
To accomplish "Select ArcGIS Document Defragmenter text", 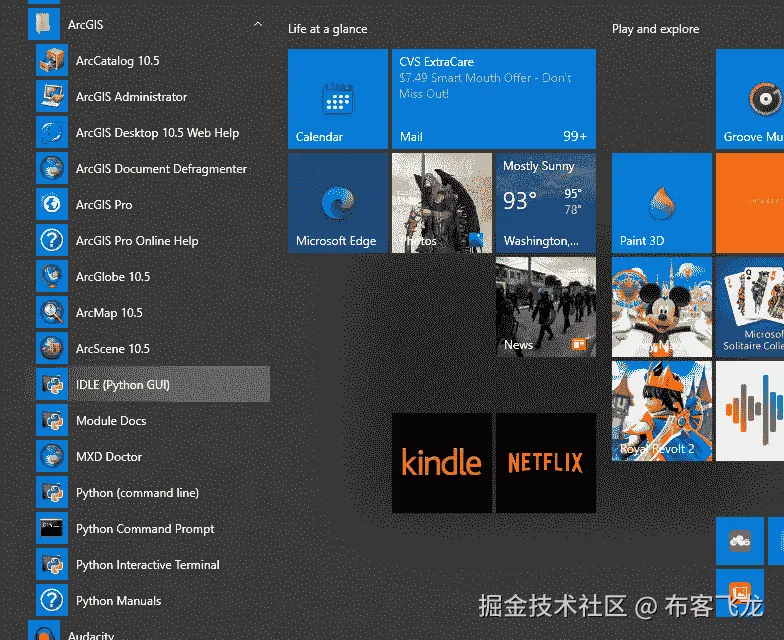I will (162, 169).
